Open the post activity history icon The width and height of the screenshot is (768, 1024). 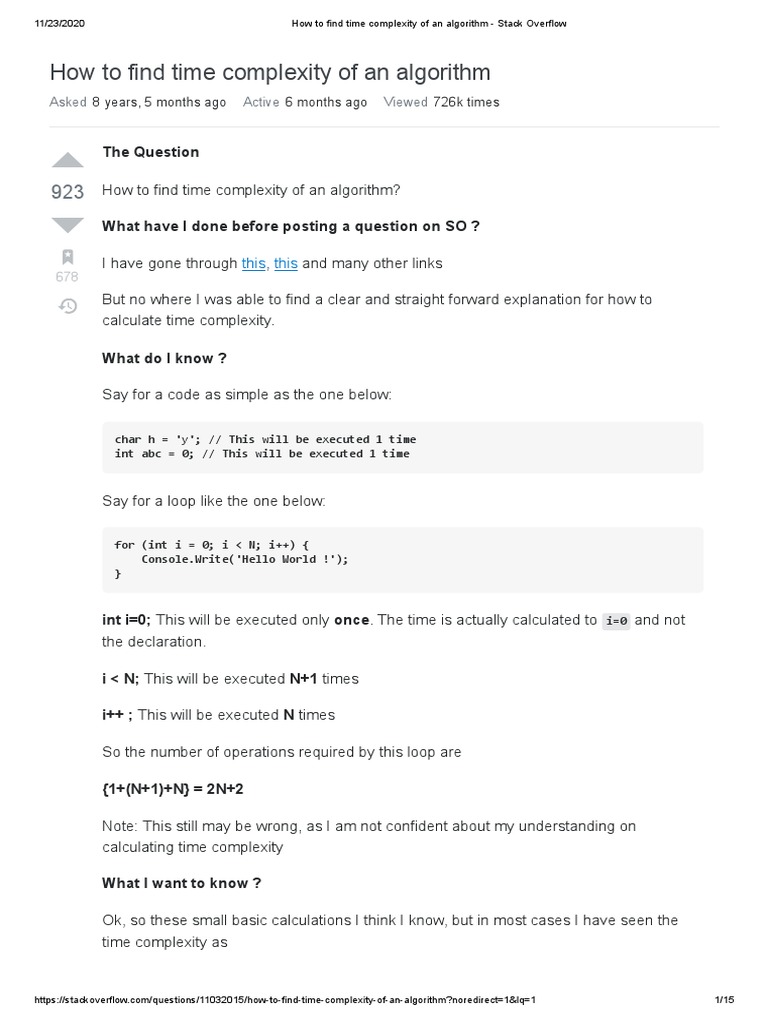coord(67,306)
